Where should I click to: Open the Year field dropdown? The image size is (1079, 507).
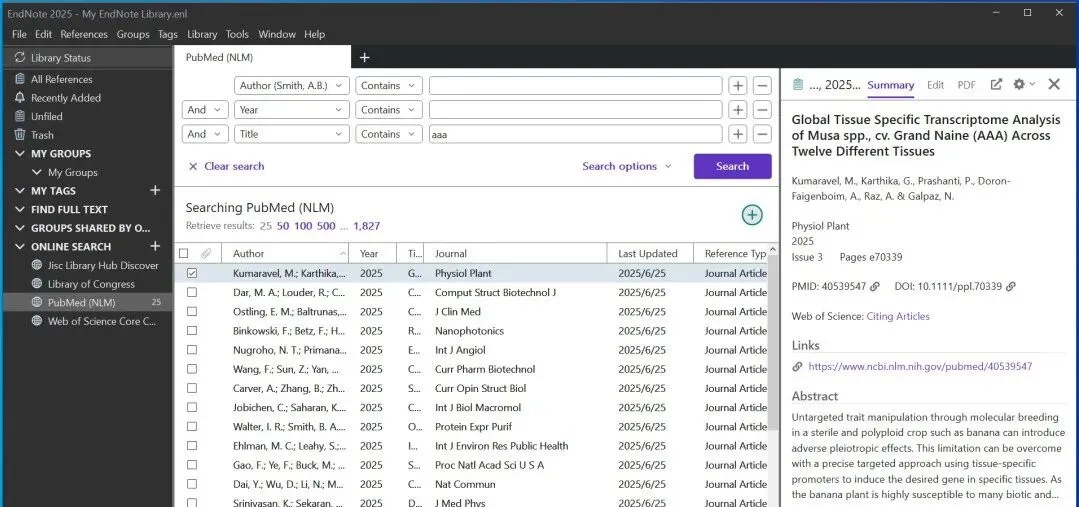click(x=292, y=110)
